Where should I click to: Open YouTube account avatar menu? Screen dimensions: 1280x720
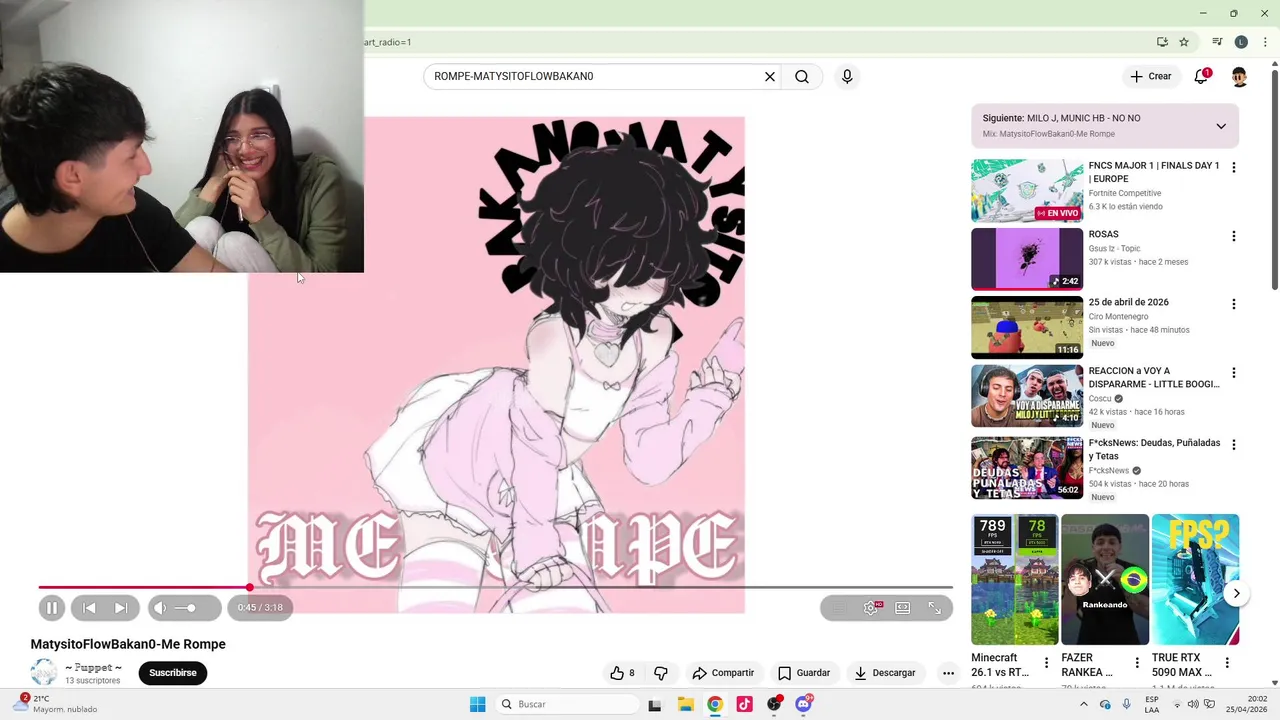(1239, 77)
